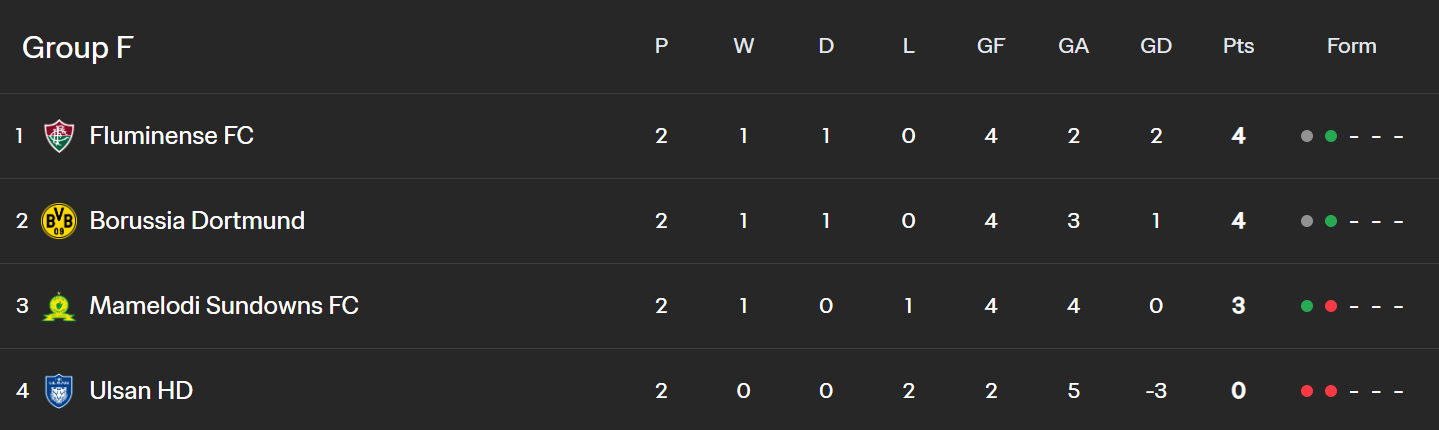This screenshot has width=1439, height=430.
Task: Open the Borussia Dortmund team page
Action: point(197,221)
